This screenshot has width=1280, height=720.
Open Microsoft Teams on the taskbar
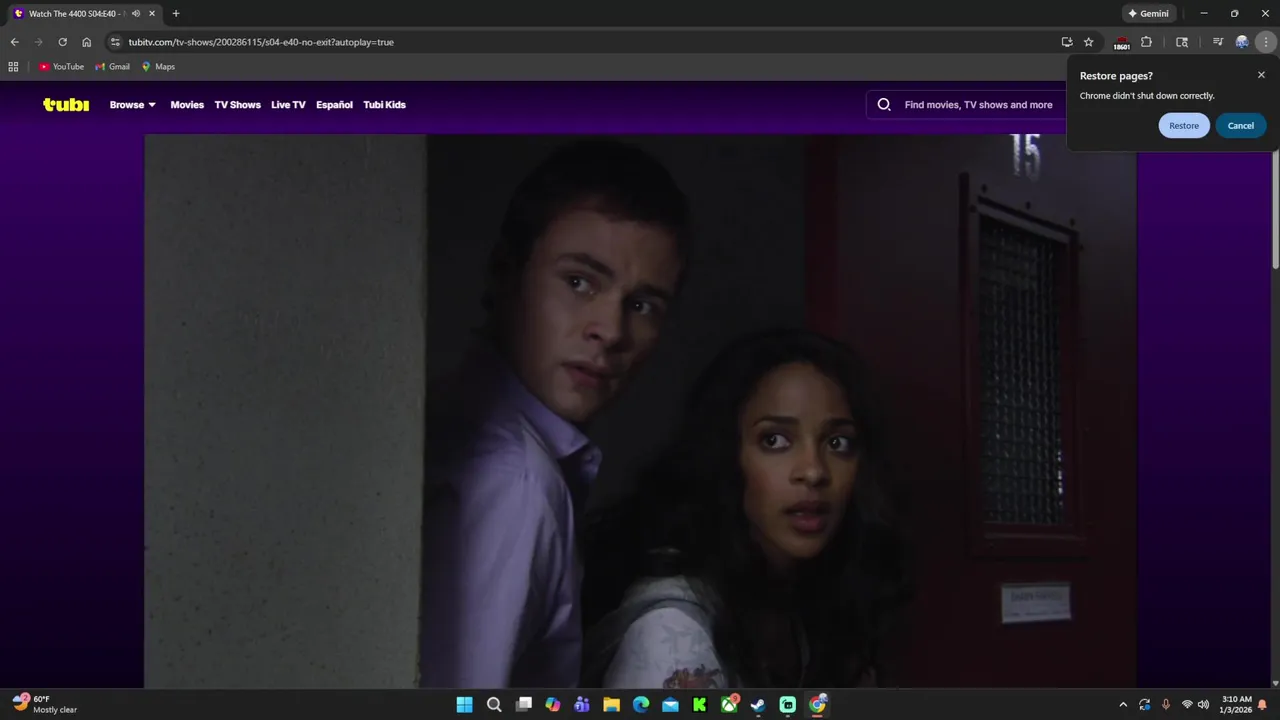582,705
